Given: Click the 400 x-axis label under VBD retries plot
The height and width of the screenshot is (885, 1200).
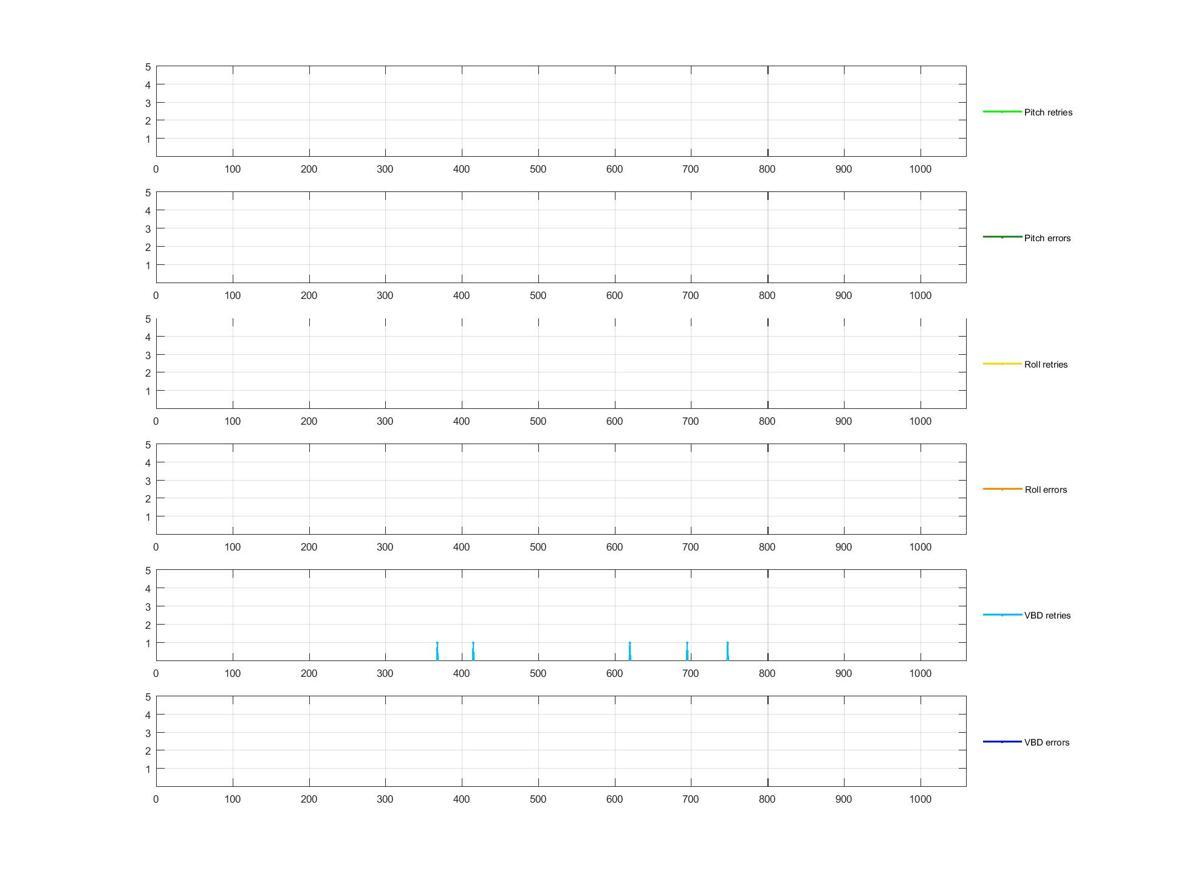Looking at the screenshot, I should pos(461,673).
